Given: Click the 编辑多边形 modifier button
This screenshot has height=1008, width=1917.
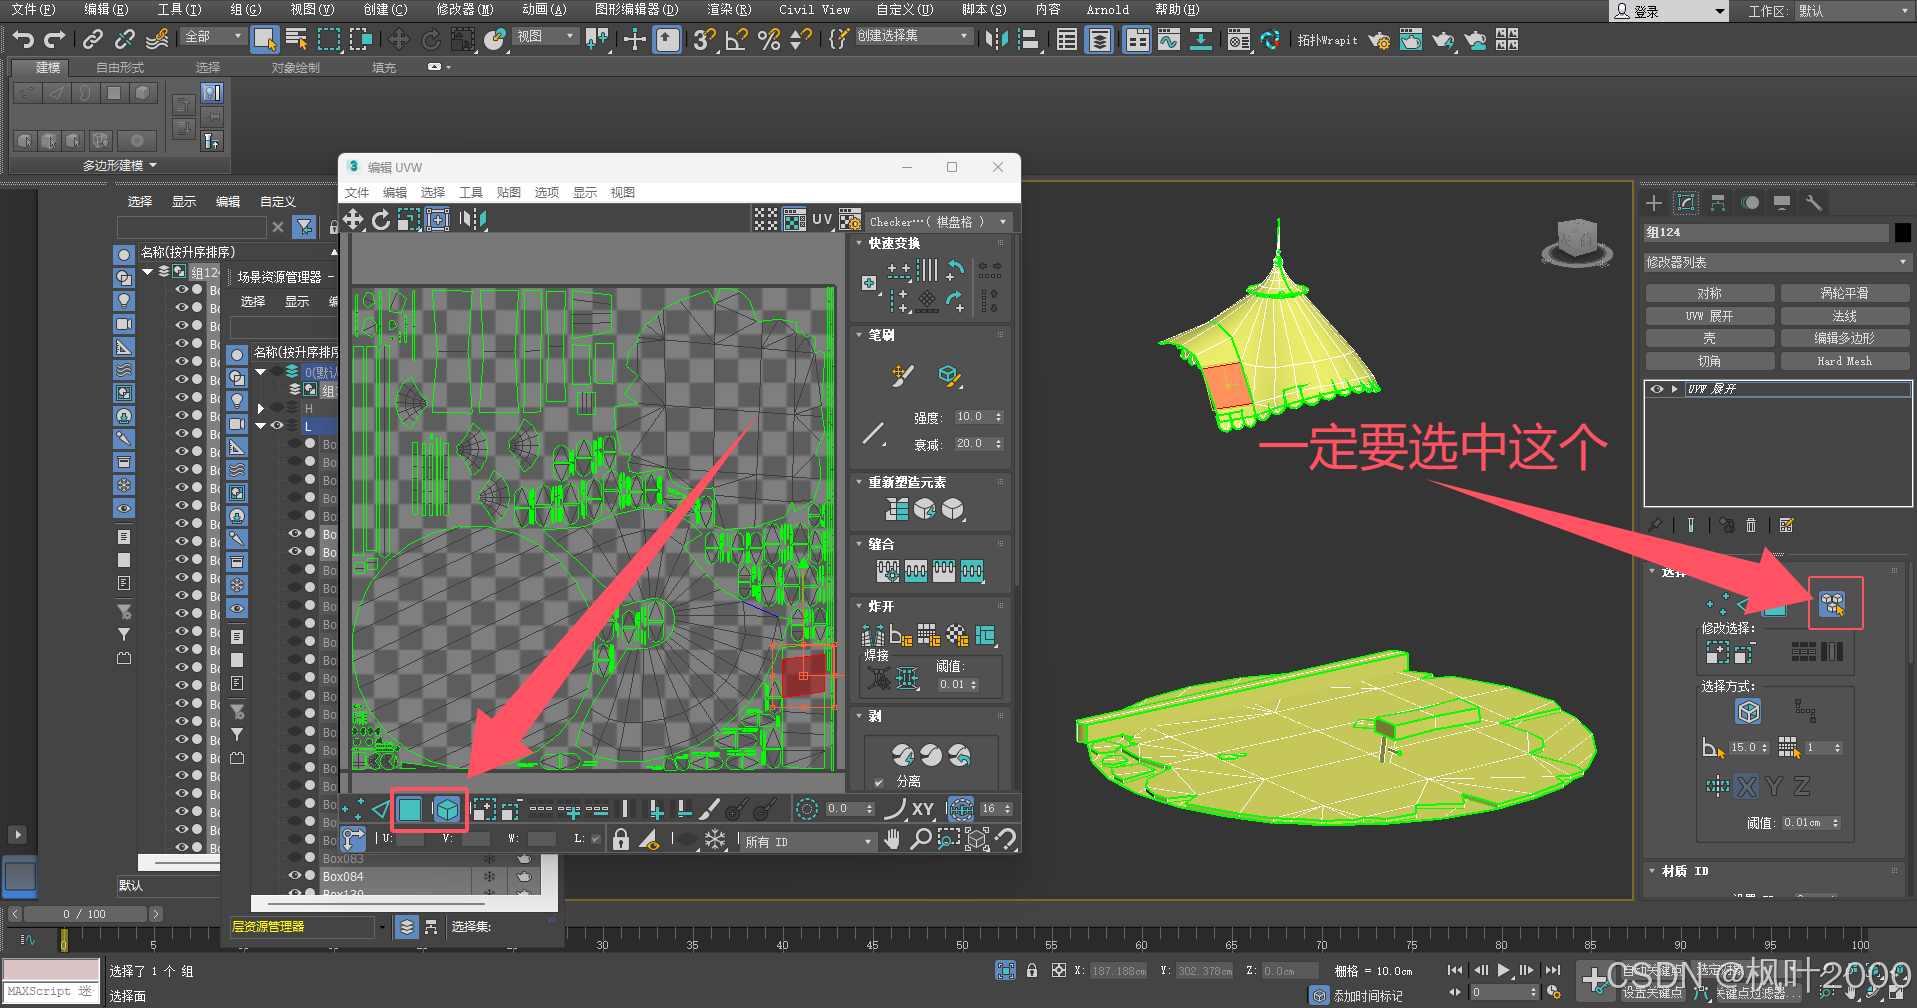Looking at the screenshot, I should pyautogui.click(x=1844, y=338).
